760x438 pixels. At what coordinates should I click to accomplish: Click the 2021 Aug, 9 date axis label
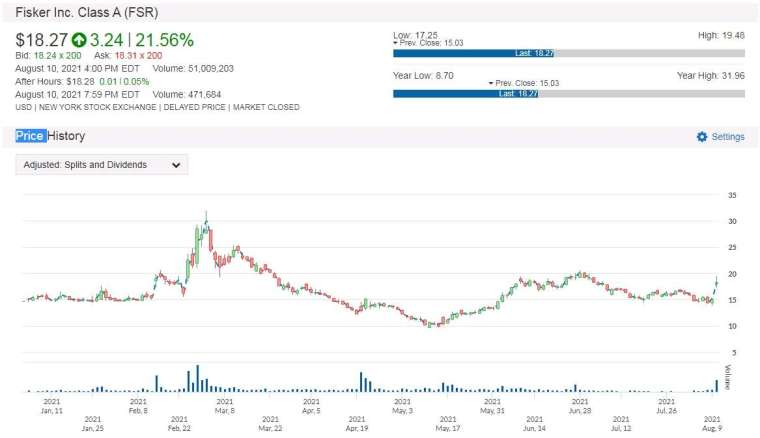(x=712, y=423)
